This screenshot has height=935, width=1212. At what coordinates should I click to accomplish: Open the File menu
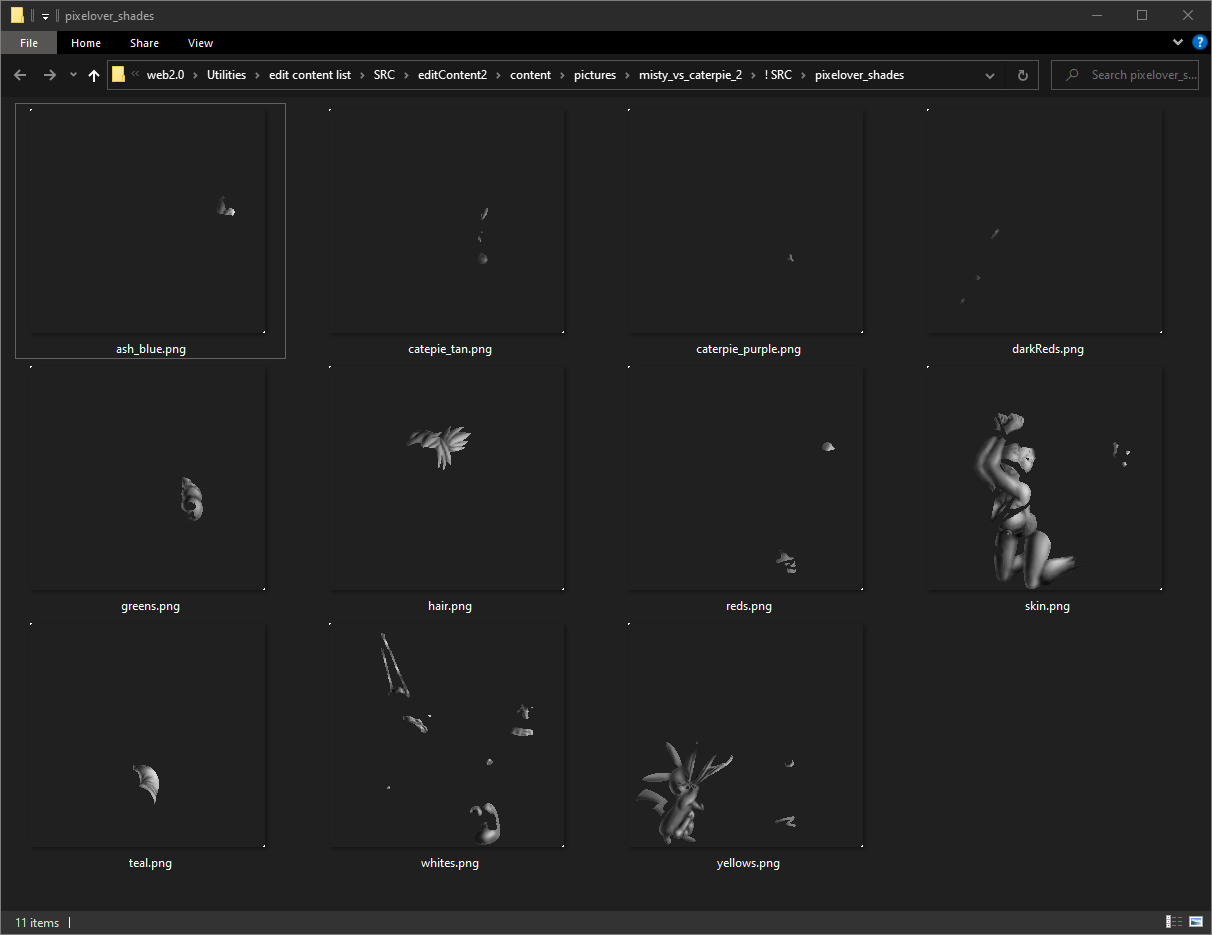[29, 43]
